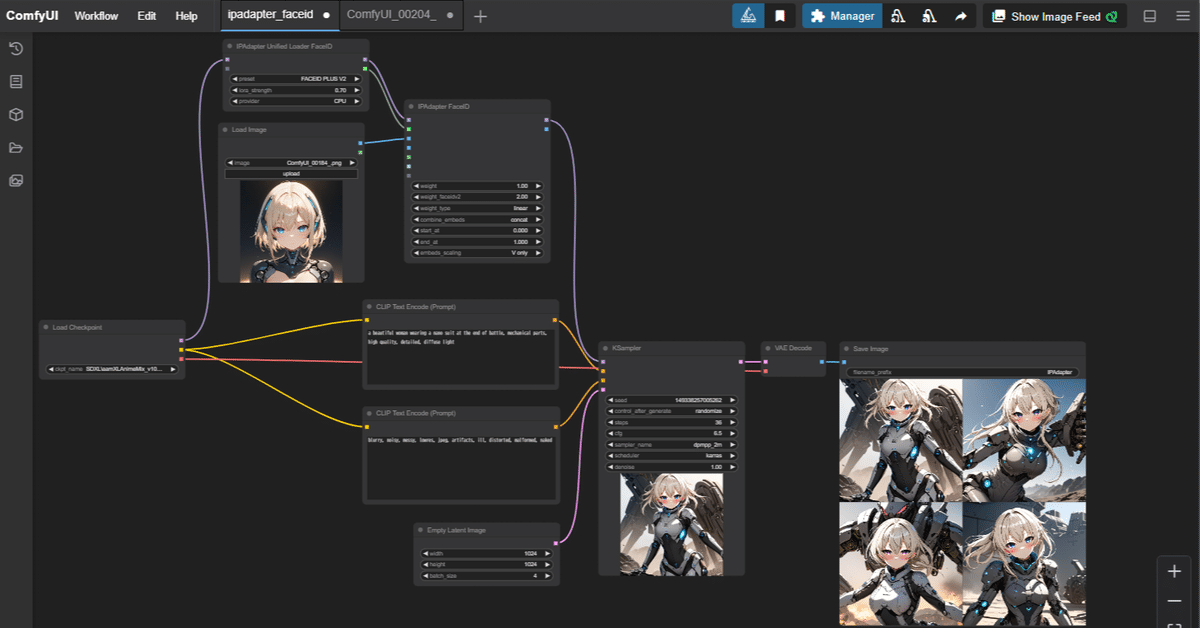Open the node library sidebar panel
Image resolution: width=1200 pixels, height=628 pixels.
[15, 81]
